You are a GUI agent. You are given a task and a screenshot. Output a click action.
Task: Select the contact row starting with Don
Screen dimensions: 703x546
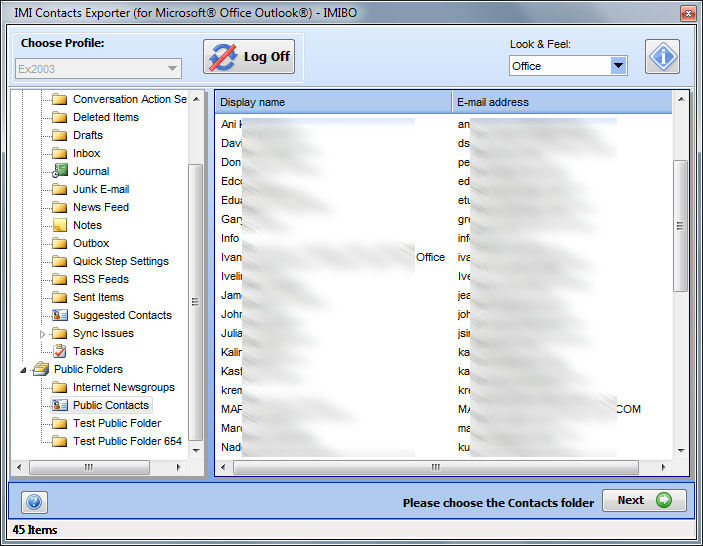coord(443,162)
